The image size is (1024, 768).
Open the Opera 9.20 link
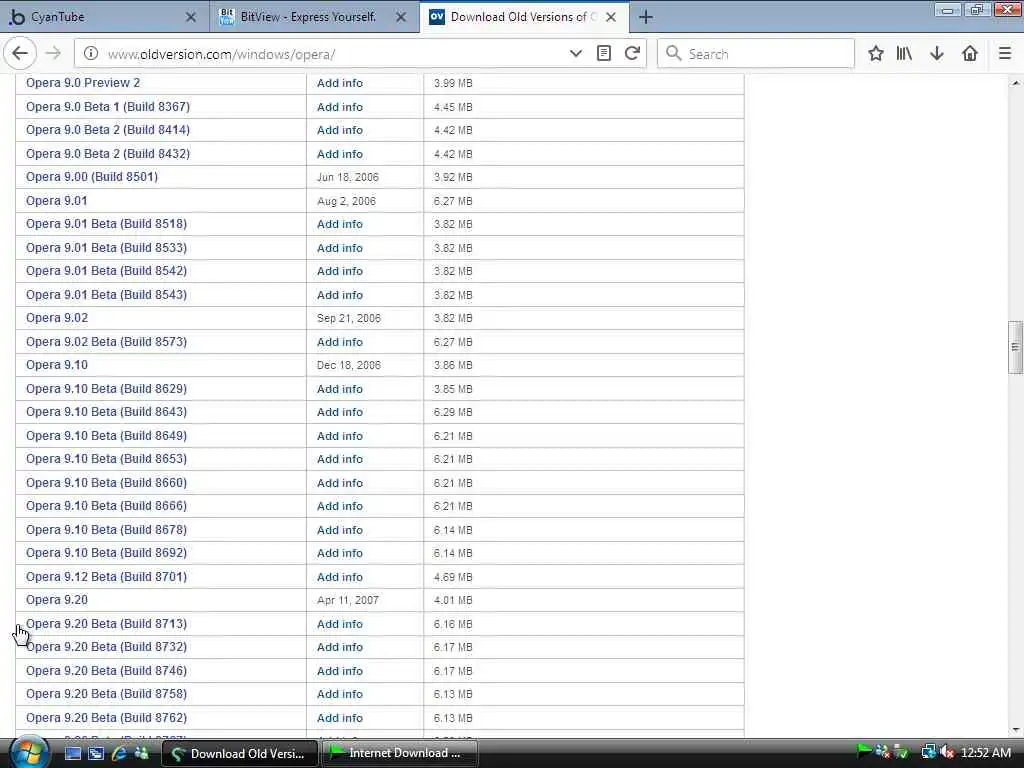click(x=57, y=600)
